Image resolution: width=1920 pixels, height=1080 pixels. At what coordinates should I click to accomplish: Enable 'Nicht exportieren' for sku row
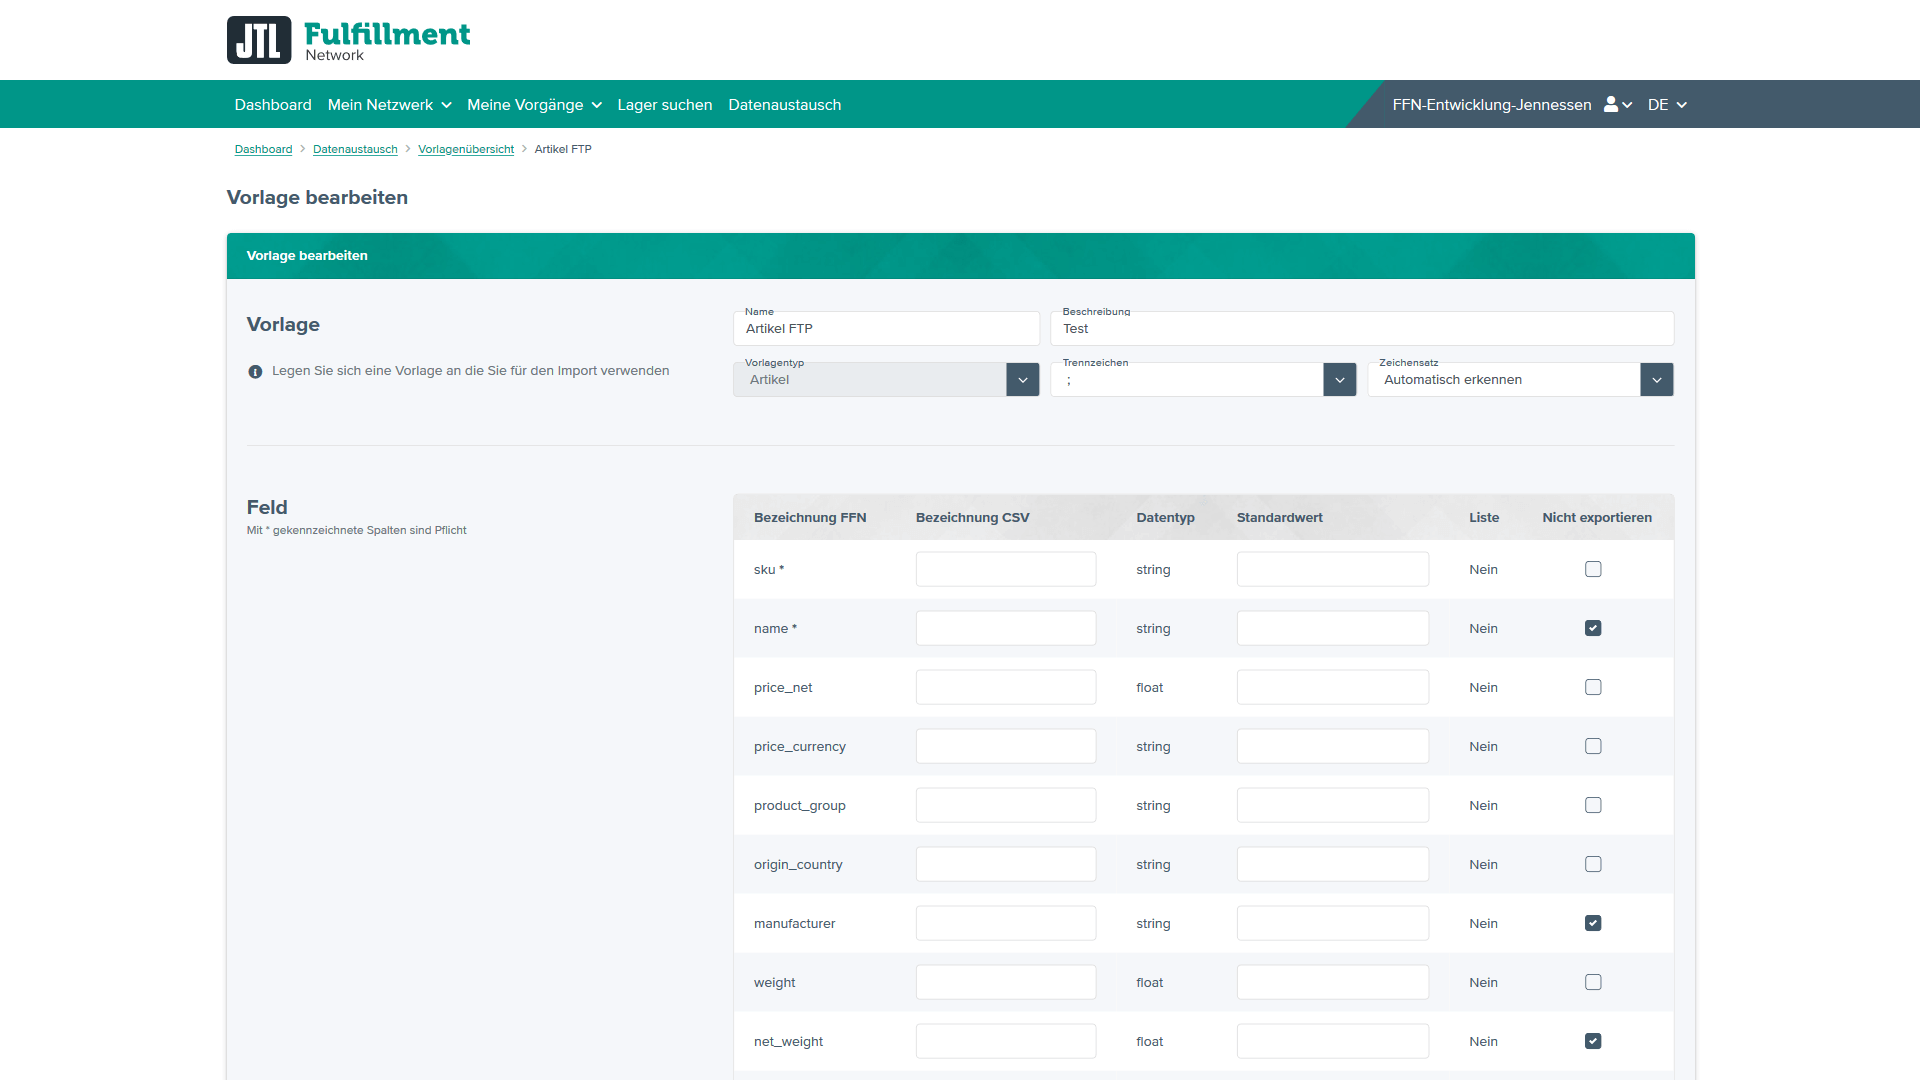1593,570
